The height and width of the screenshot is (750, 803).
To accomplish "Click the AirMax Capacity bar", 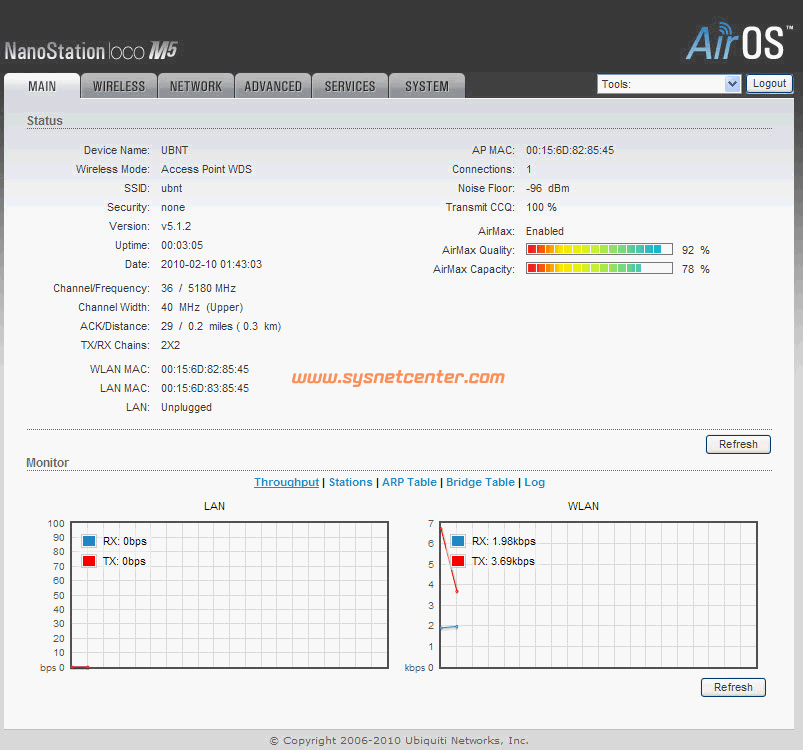I will point(599,269).
